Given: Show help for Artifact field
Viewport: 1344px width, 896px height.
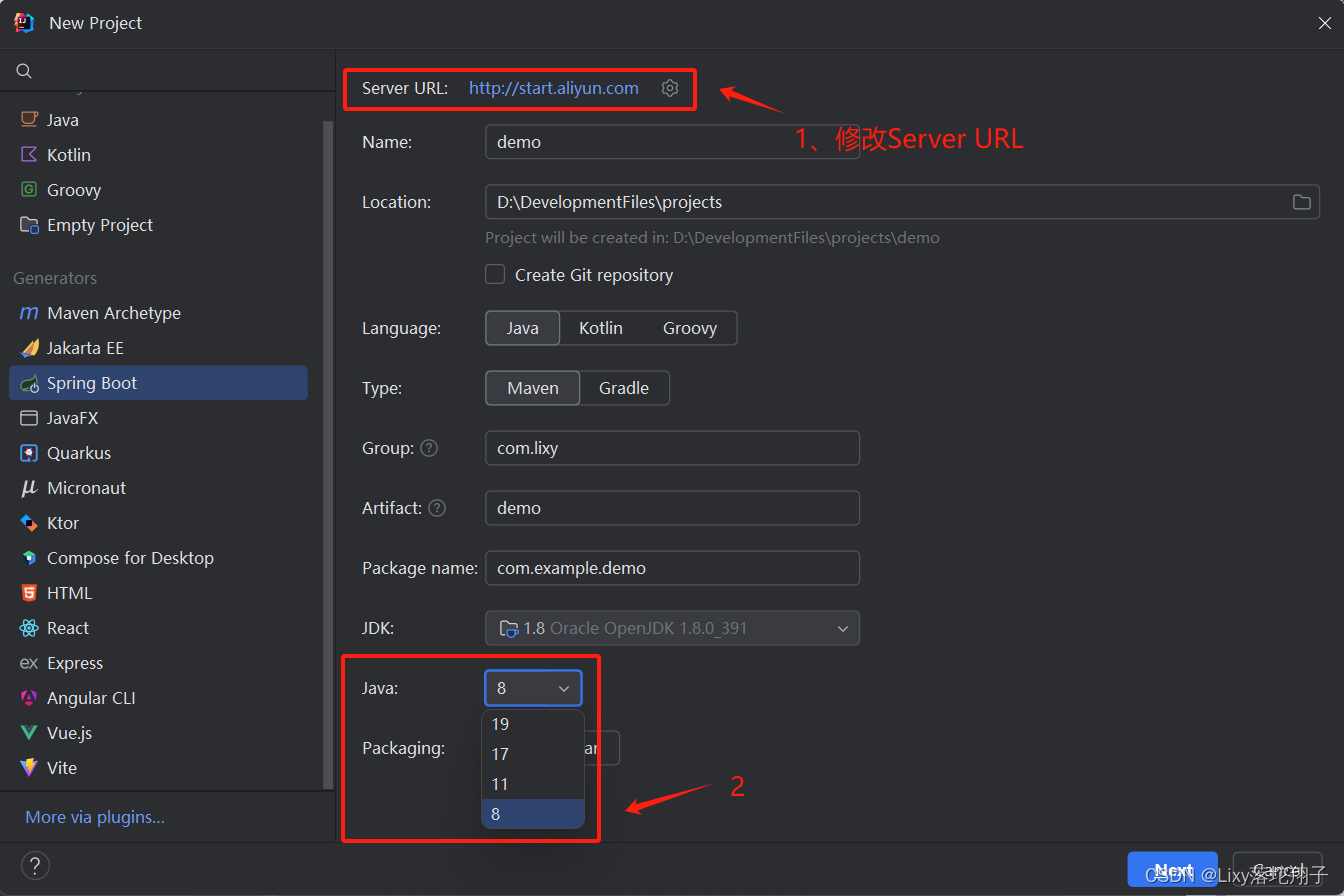Looking at the screenshot, I should (437, 508).
